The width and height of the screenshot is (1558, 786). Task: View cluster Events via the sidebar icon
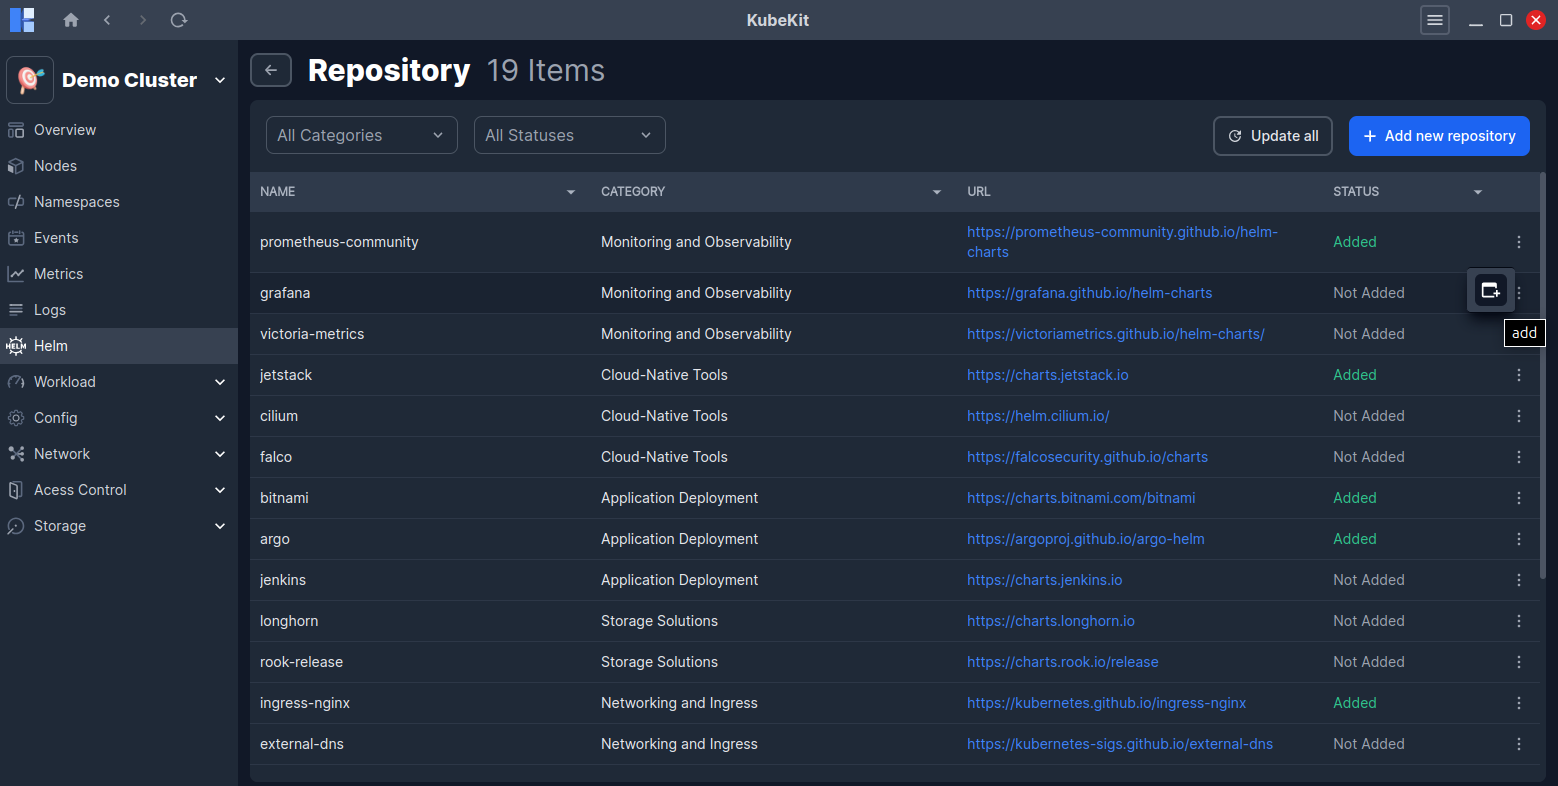click(x=15, y=237)
